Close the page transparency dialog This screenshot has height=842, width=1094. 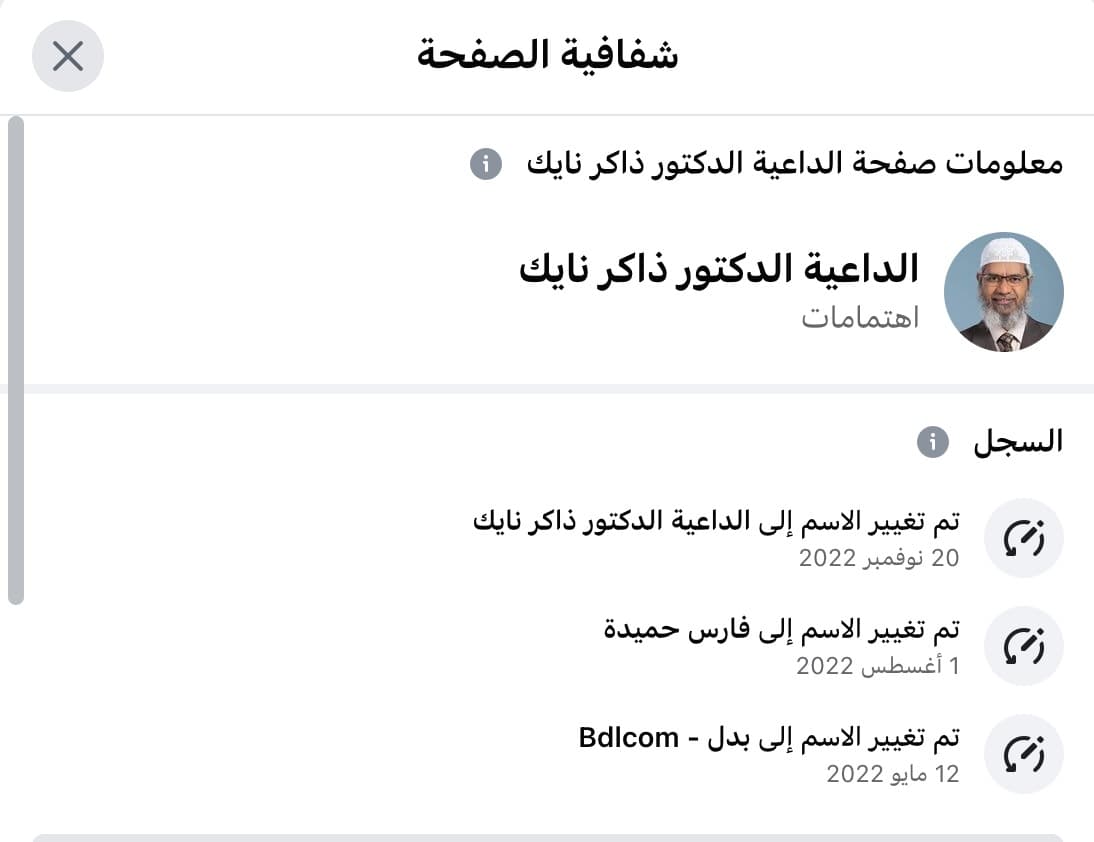pyautogui.click(x=68, y=56)
